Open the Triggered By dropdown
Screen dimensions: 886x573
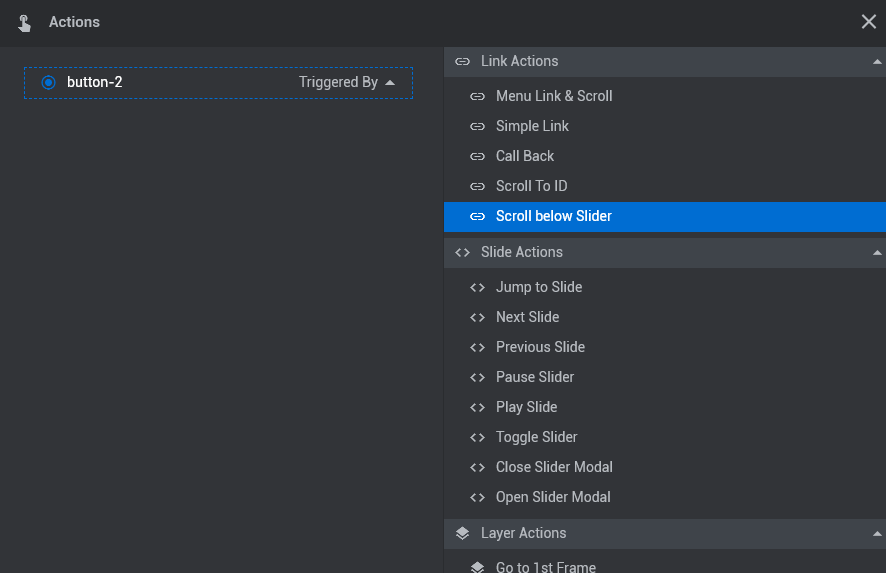click(346, 83)
